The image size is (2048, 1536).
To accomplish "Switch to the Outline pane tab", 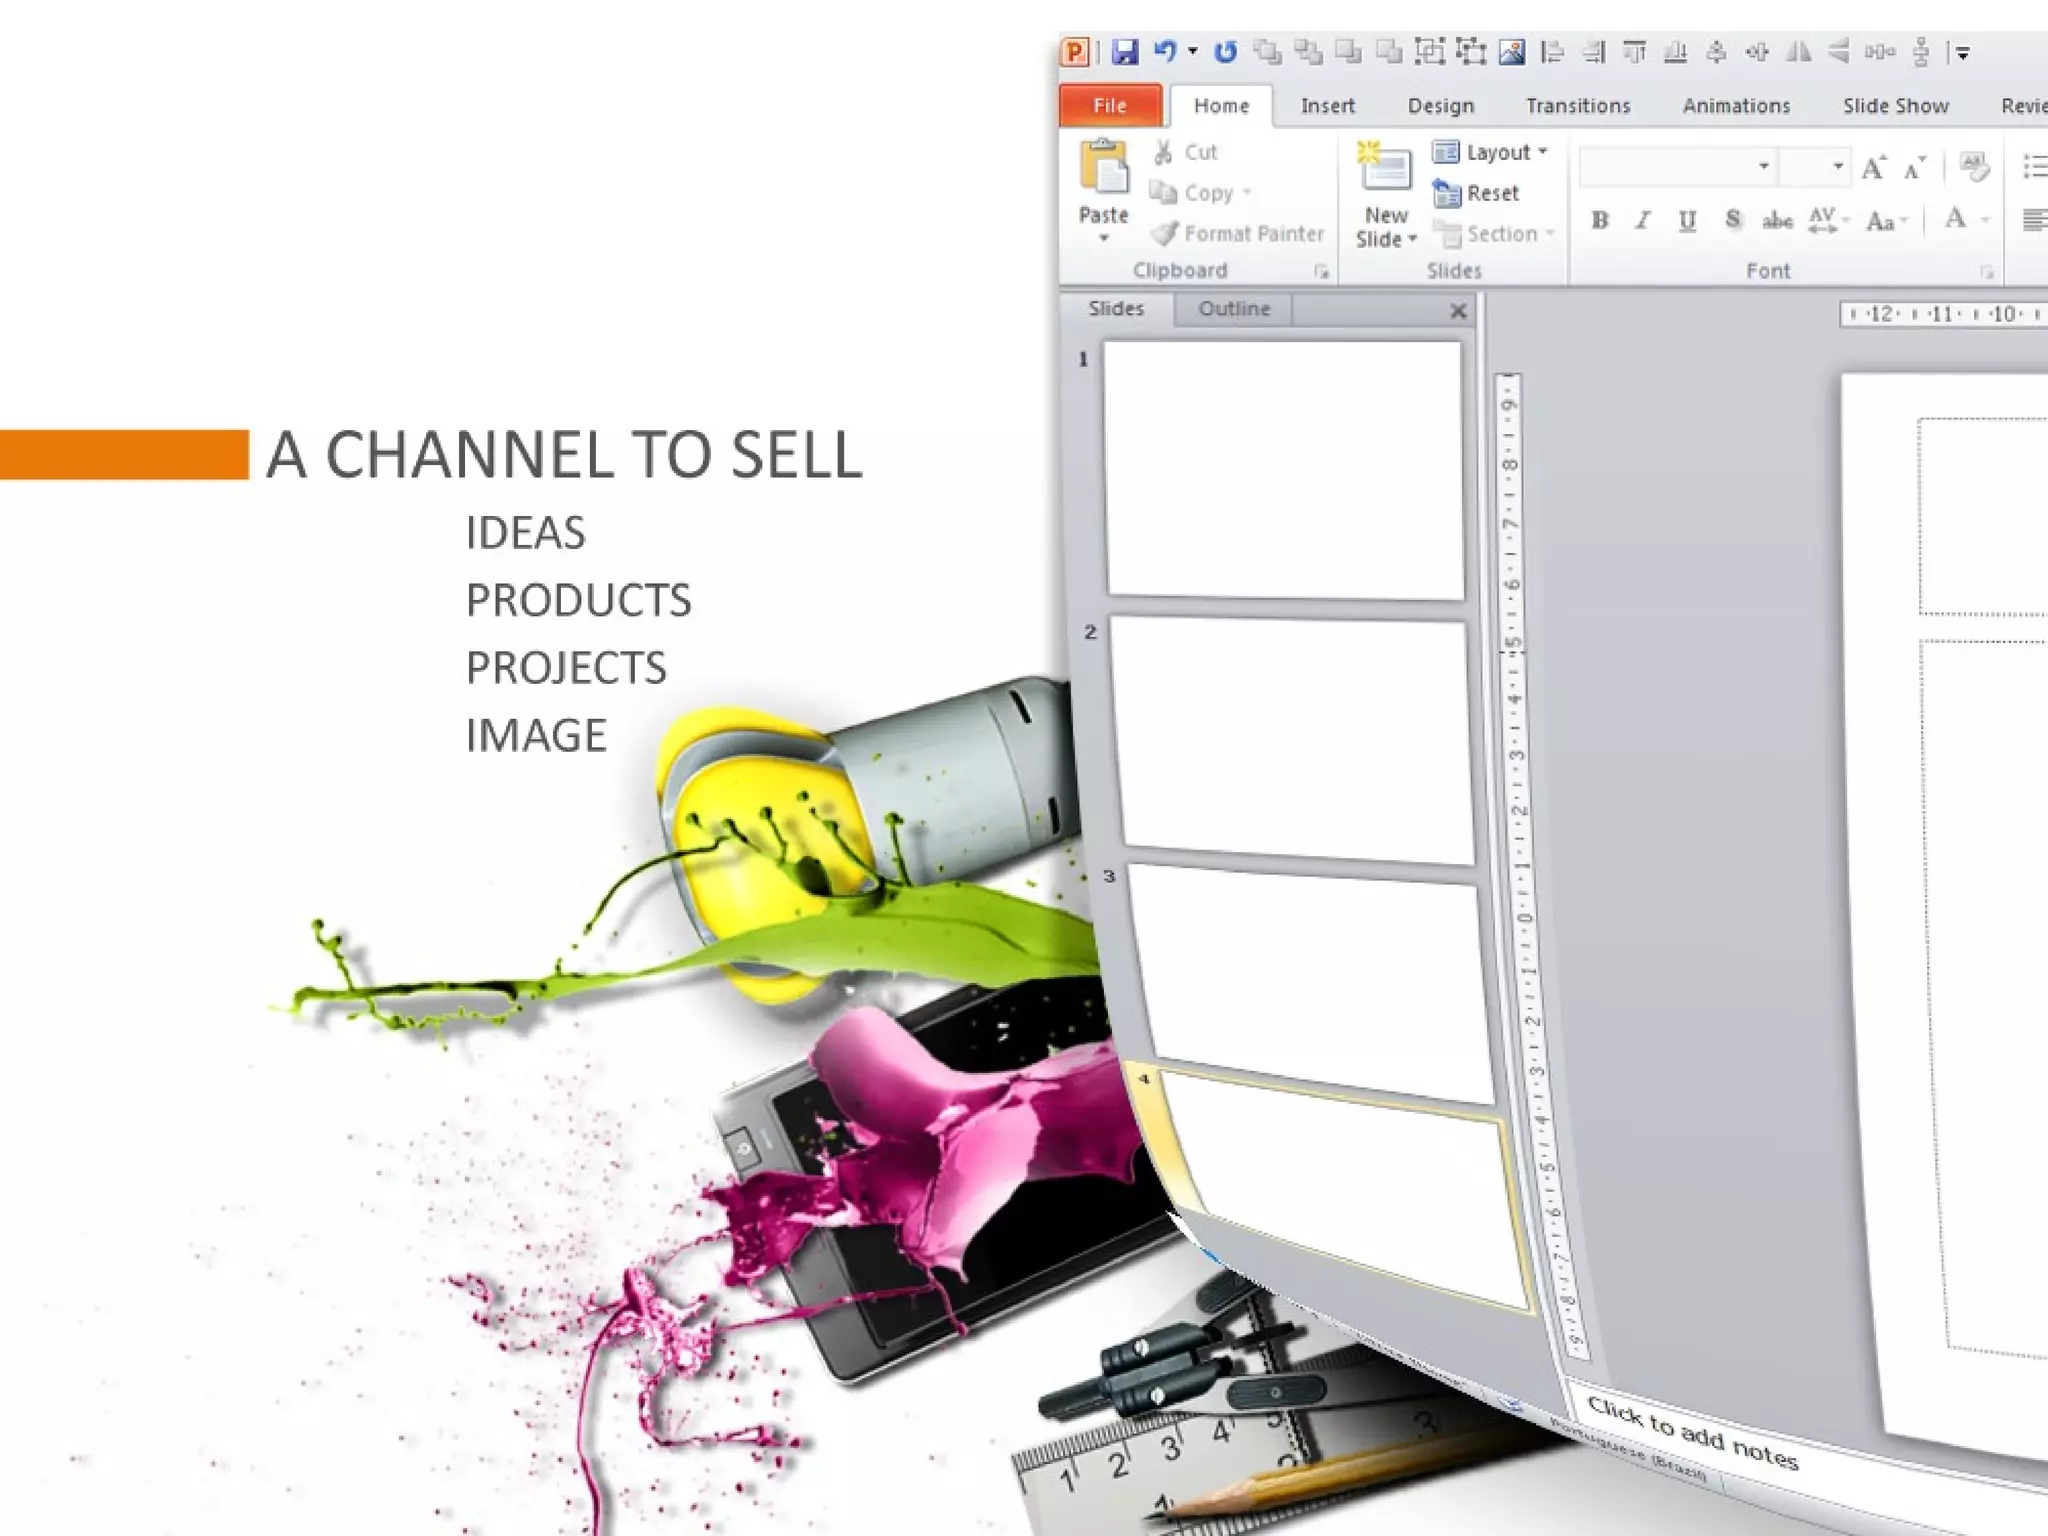I will (1234, 309).
